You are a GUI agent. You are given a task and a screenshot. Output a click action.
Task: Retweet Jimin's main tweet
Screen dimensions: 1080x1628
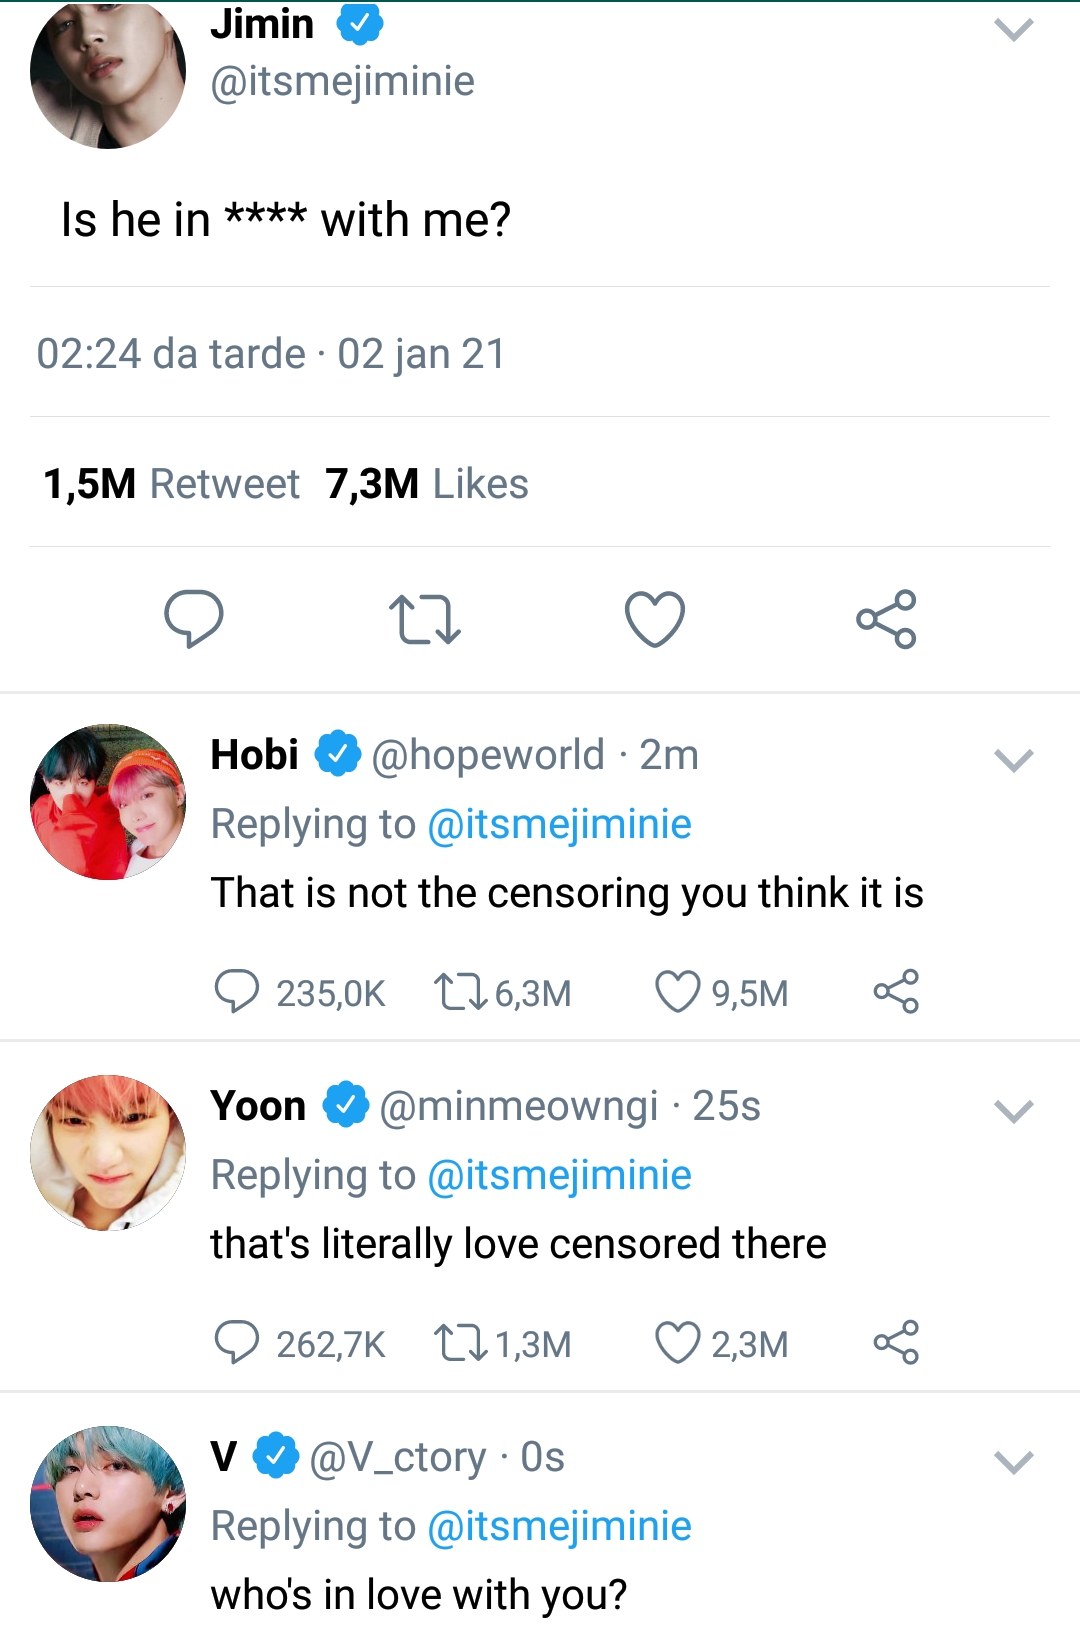point(424,619)
